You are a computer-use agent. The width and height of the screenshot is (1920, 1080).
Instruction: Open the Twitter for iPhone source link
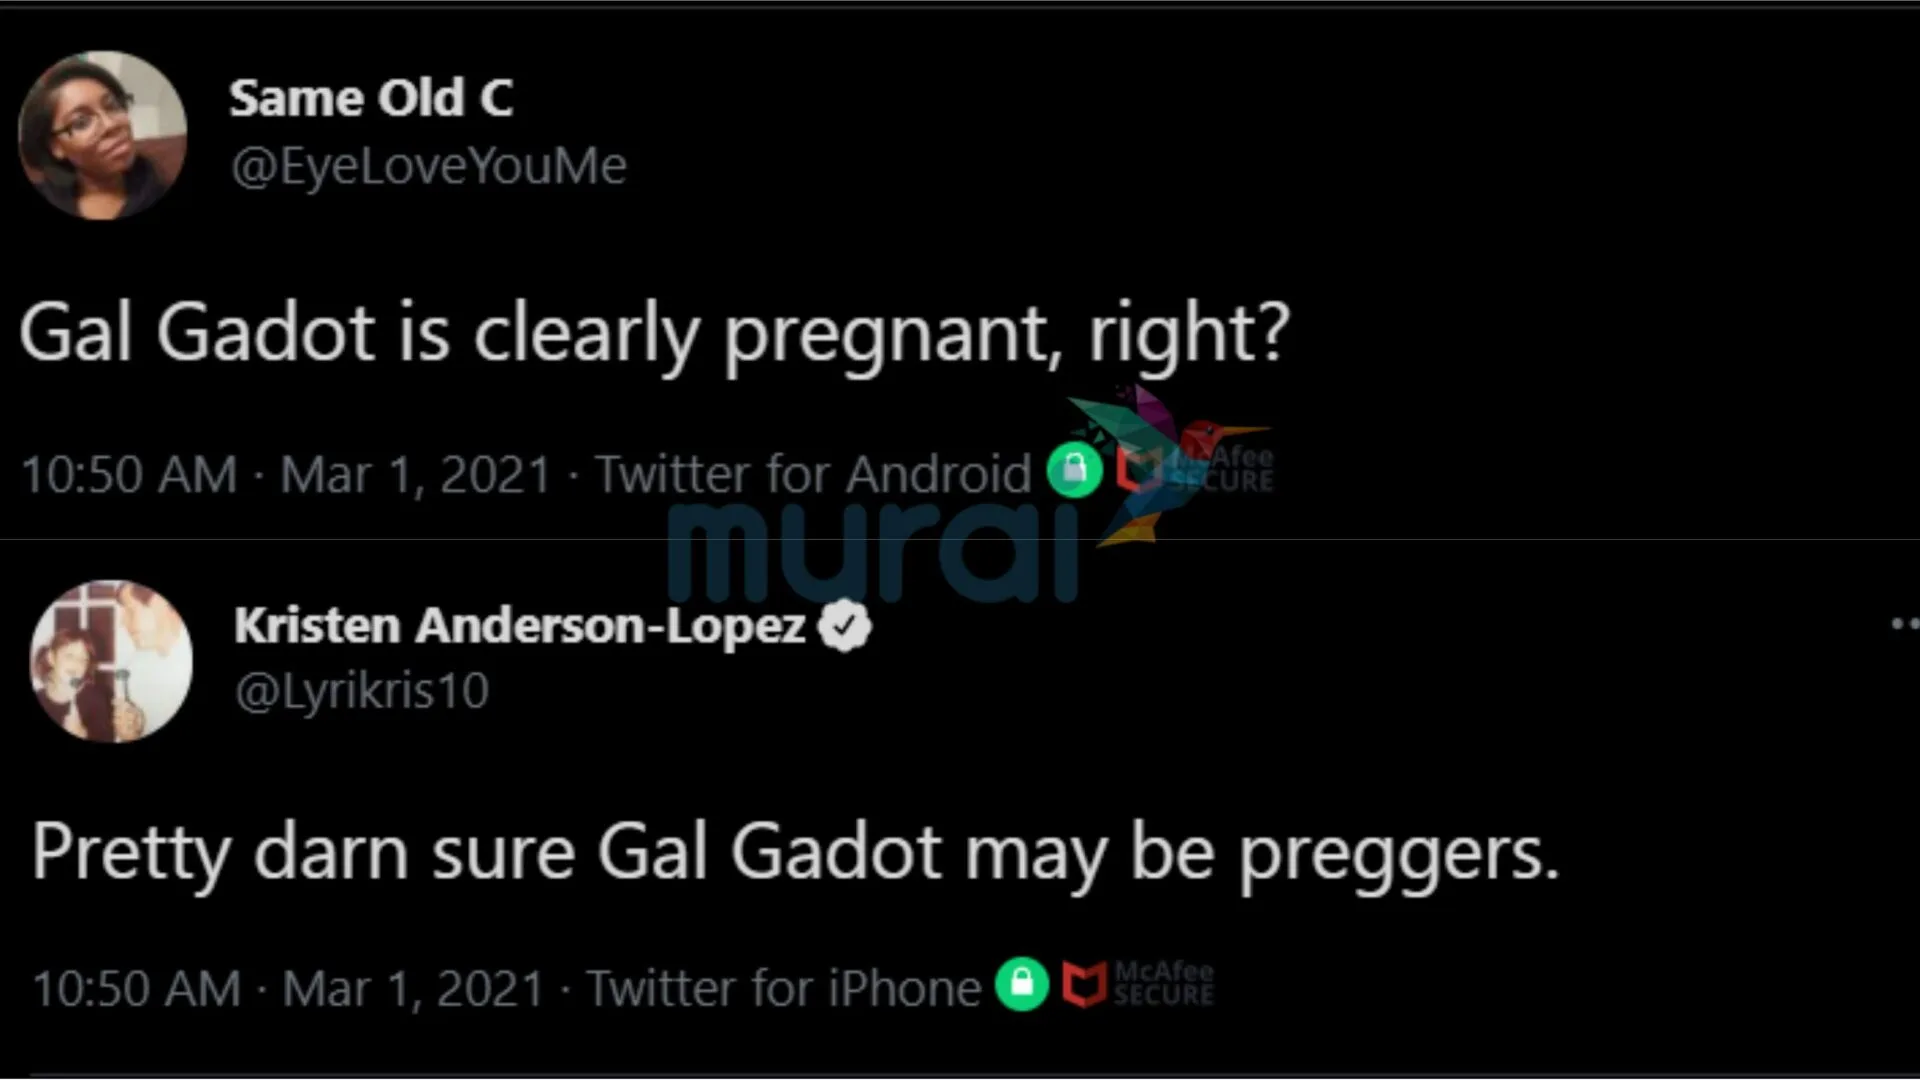782,989
